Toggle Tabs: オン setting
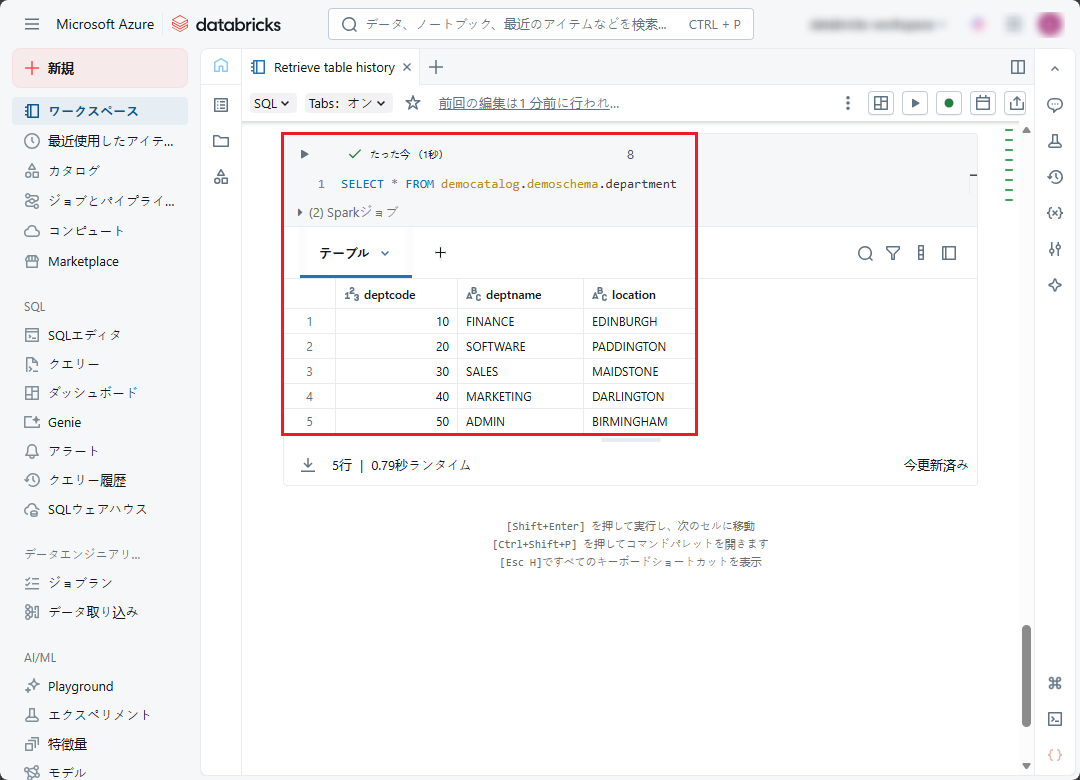This screenshot has width=1080, height=780. pyautogui.click(x=349, y=103)
